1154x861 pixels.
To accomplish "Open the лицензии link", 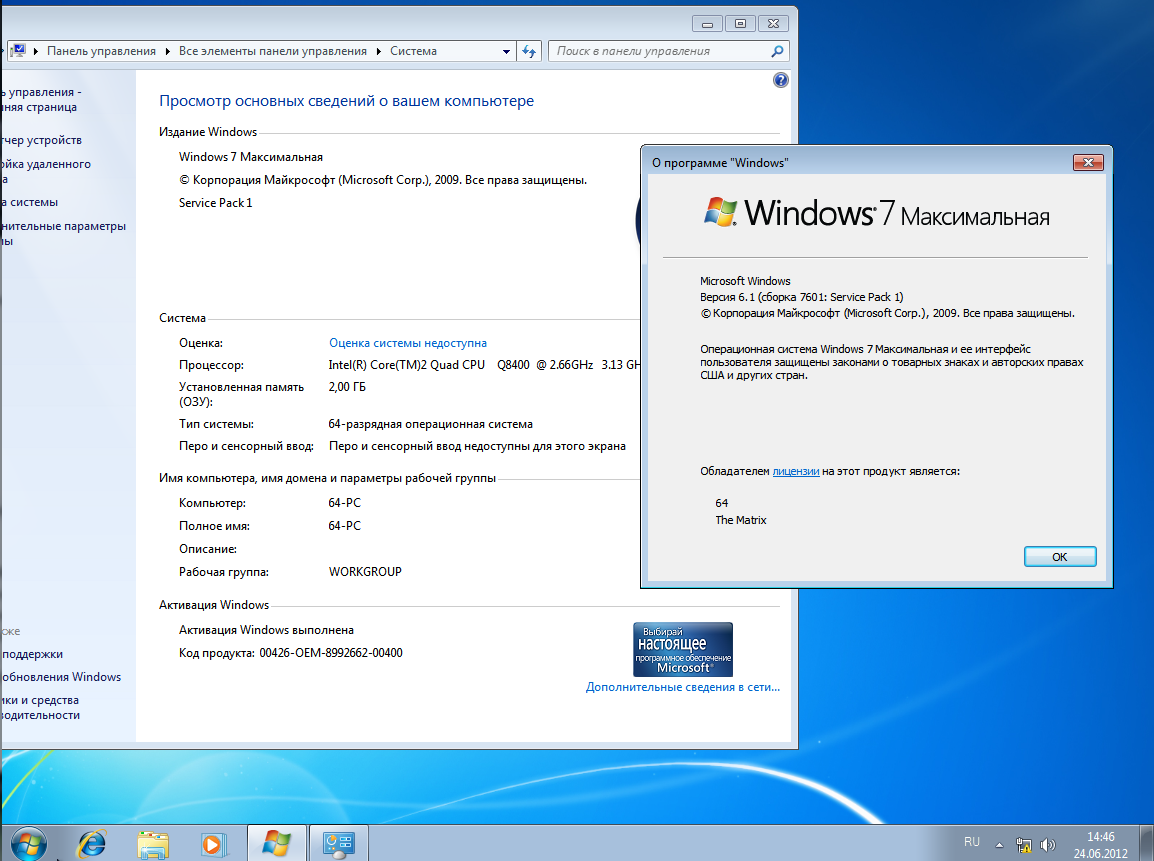I will point(796,471).
